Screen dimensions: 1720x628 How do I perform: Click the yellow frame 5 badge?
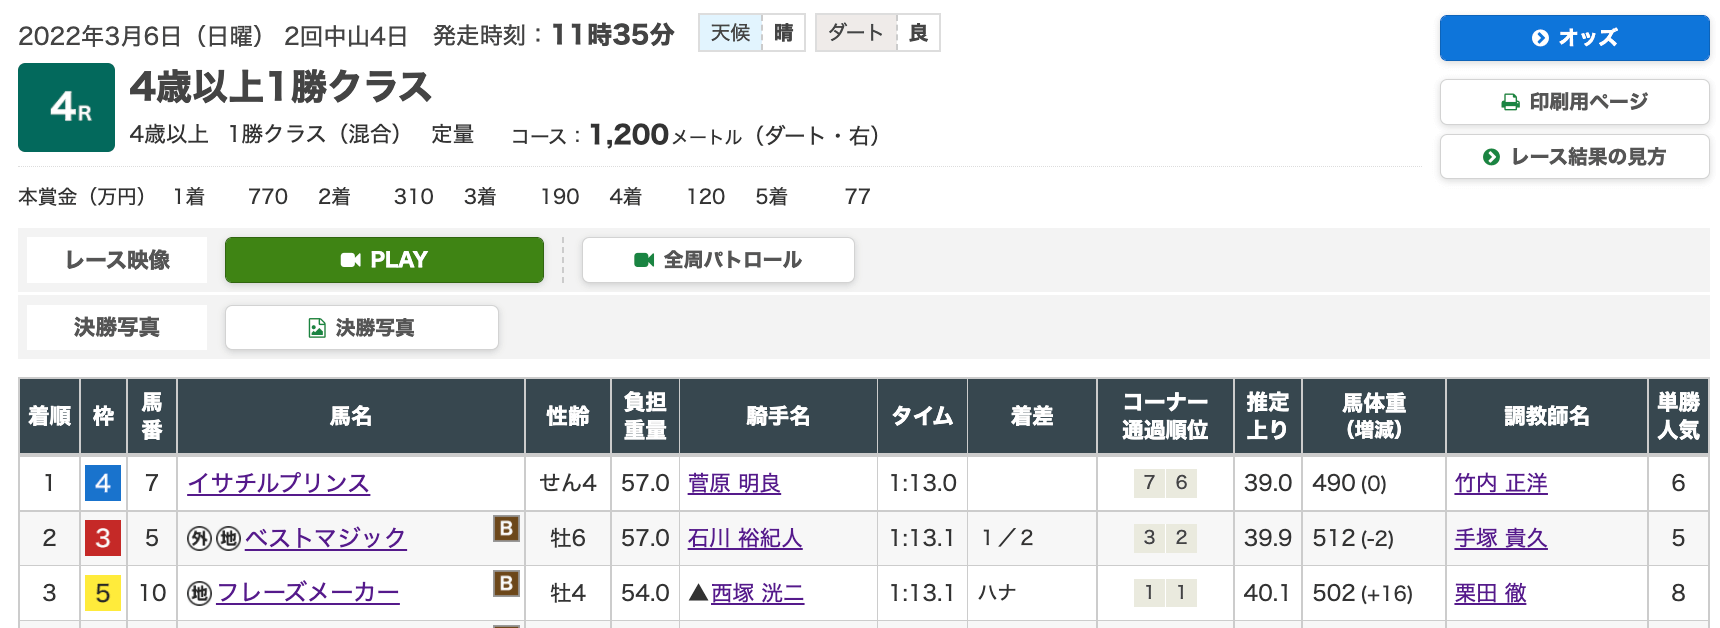click(x=103, y=594)
